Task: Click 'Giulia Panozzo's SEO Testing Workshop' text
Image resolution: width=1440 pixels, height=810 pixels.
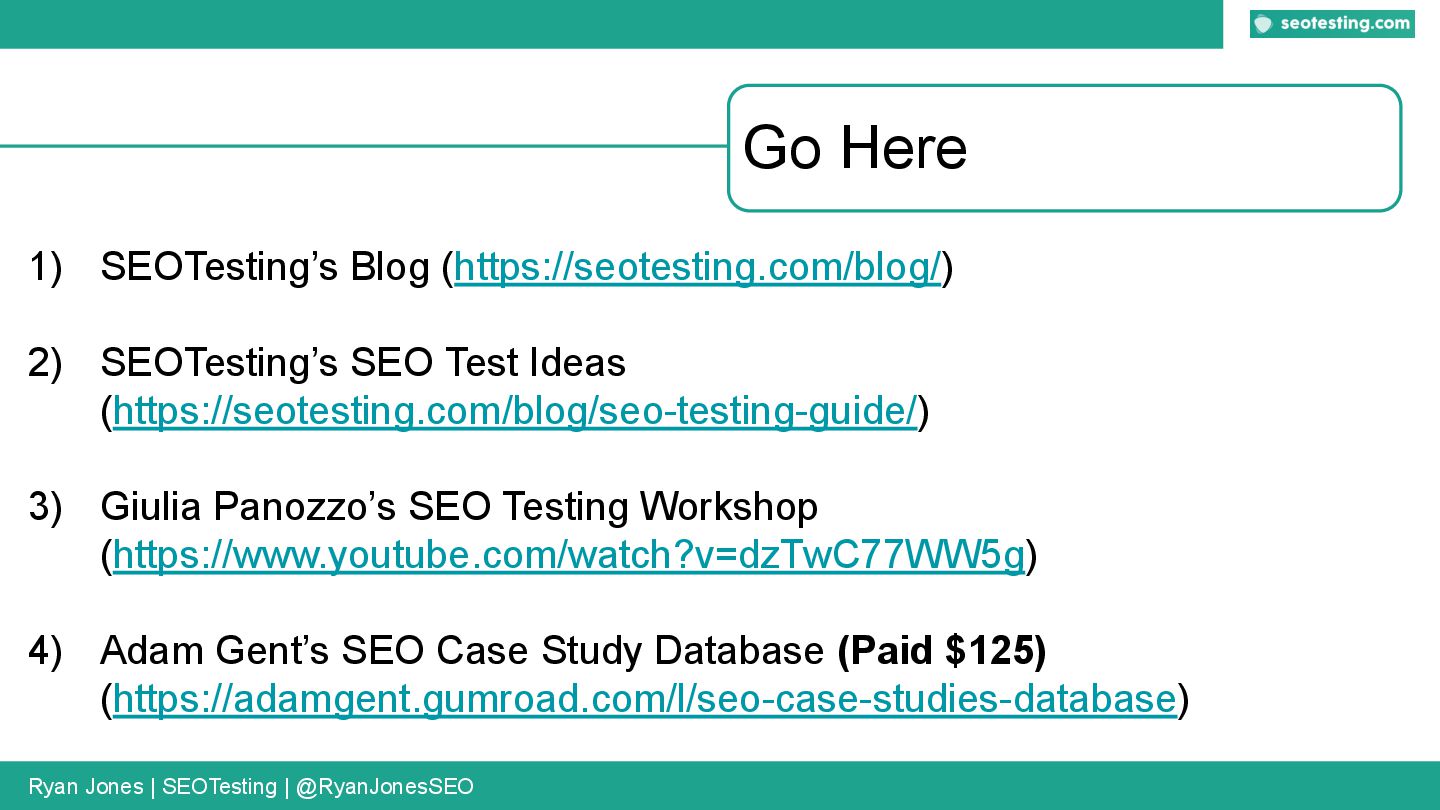Action: (x=458, y=506)
